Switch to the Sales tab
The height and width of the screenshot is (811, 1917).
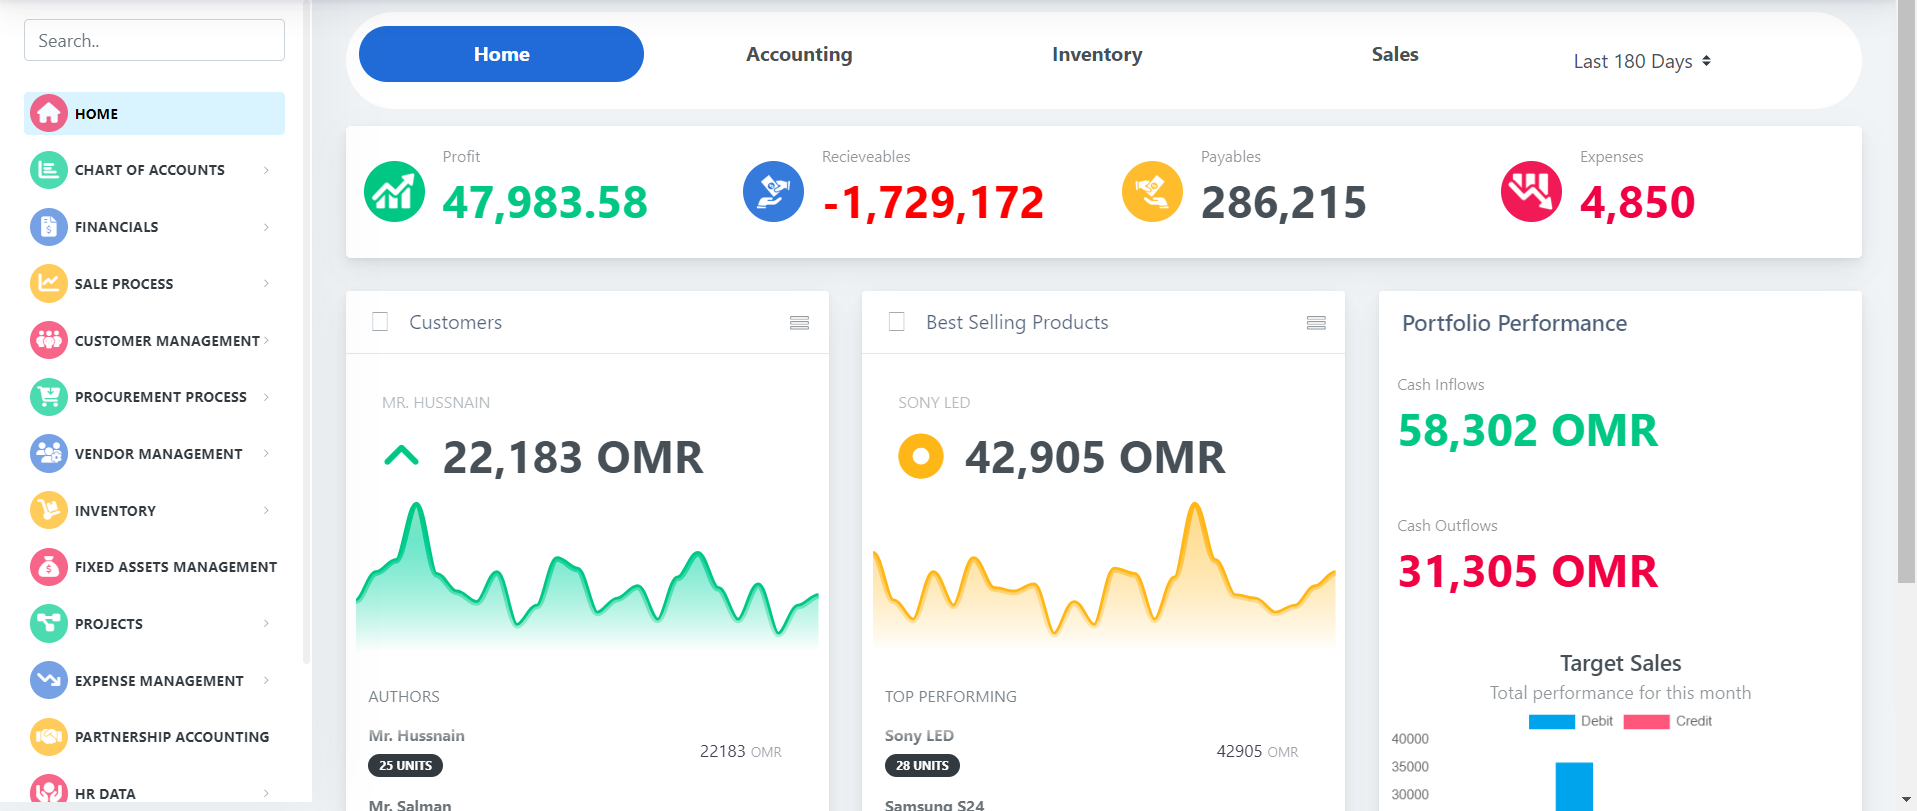point(1394,55)
